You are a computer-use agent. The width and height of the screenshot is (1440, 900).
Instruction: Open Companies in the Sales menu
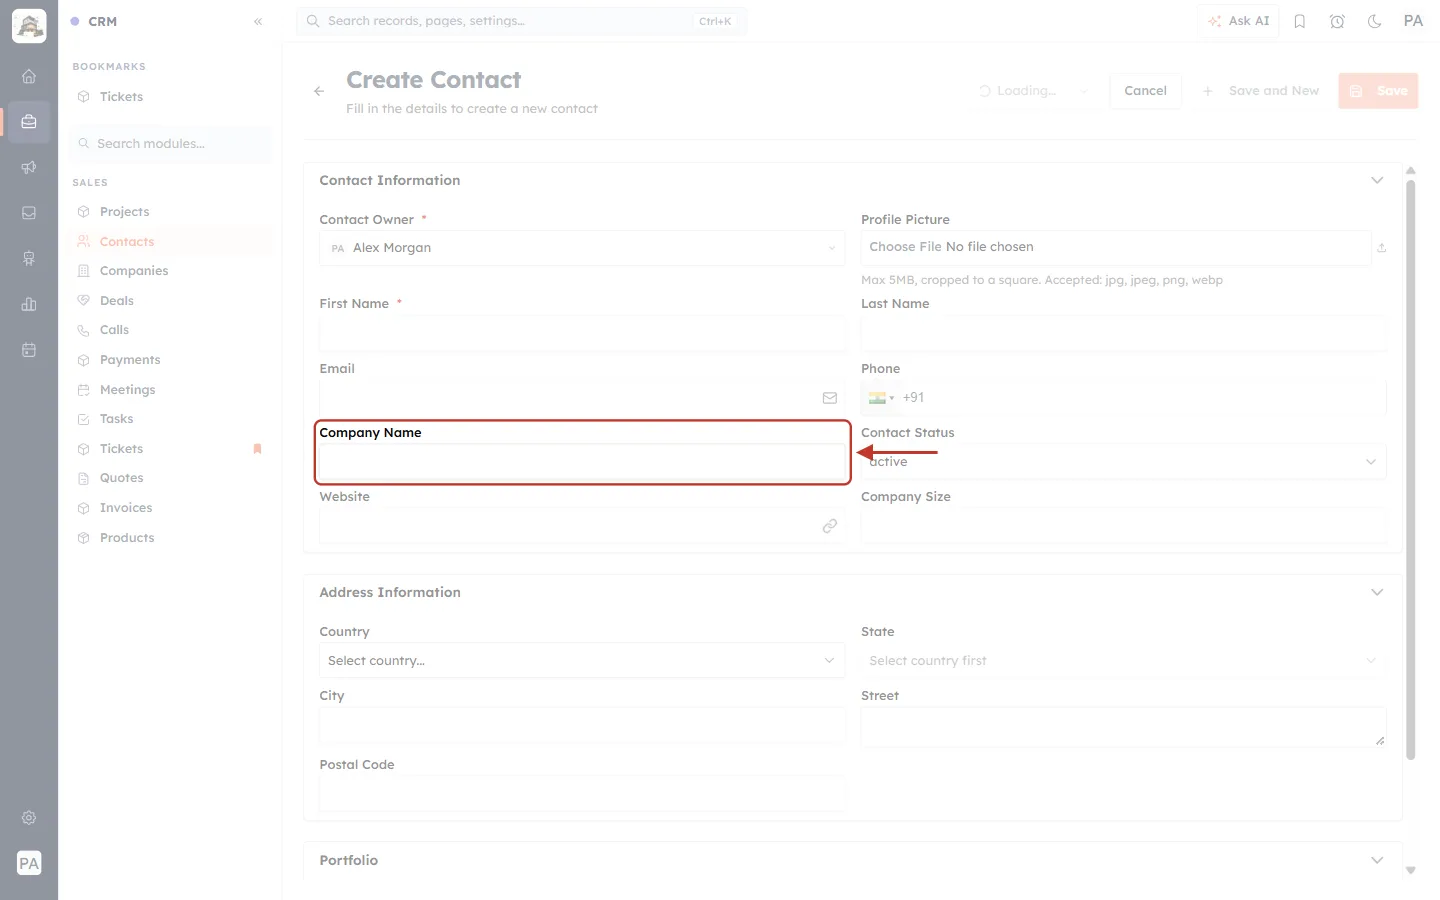click(172, 271)
